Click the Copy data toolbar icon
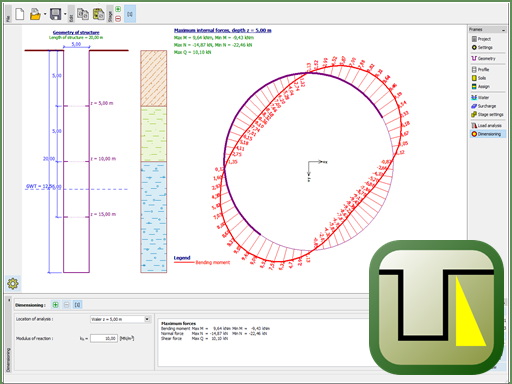The image size is (512, 384). [83, 14]
